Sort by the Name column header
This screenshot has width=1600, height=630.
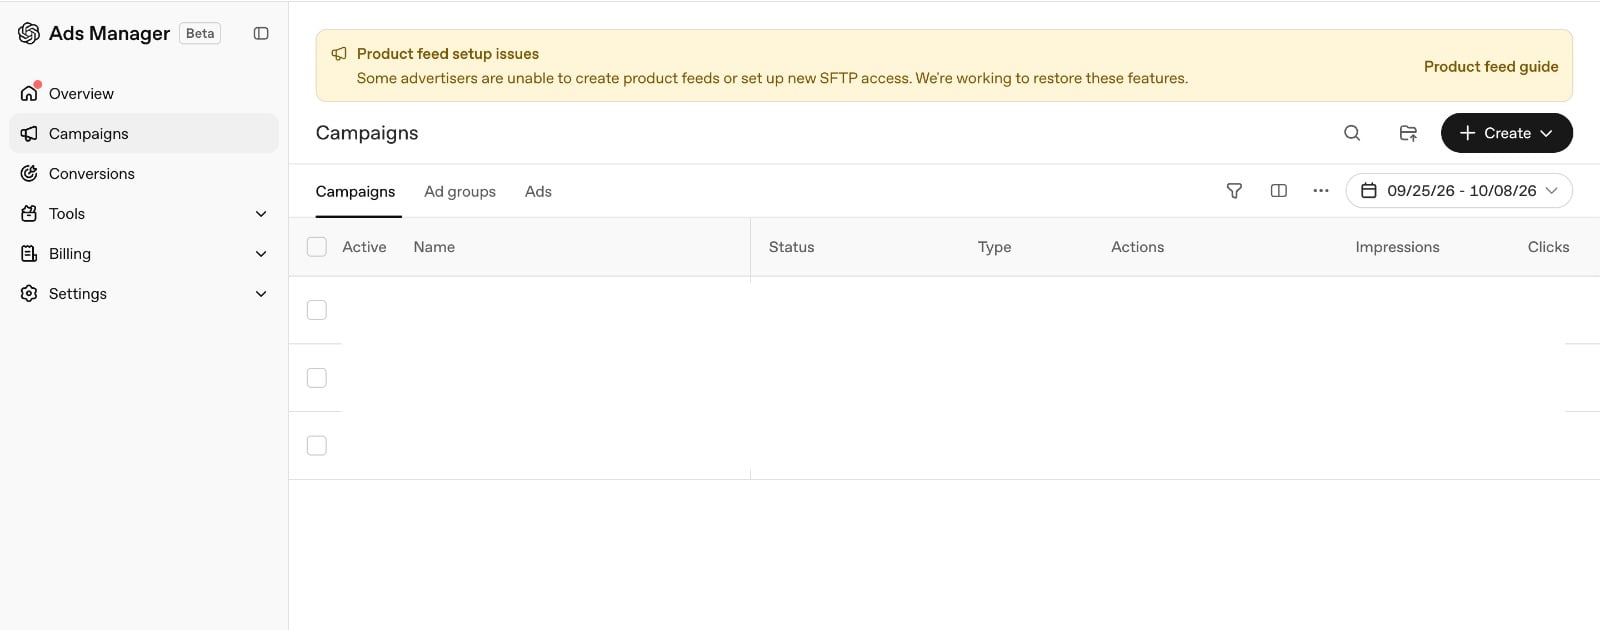pyautogui.click(x=434, y=247)
